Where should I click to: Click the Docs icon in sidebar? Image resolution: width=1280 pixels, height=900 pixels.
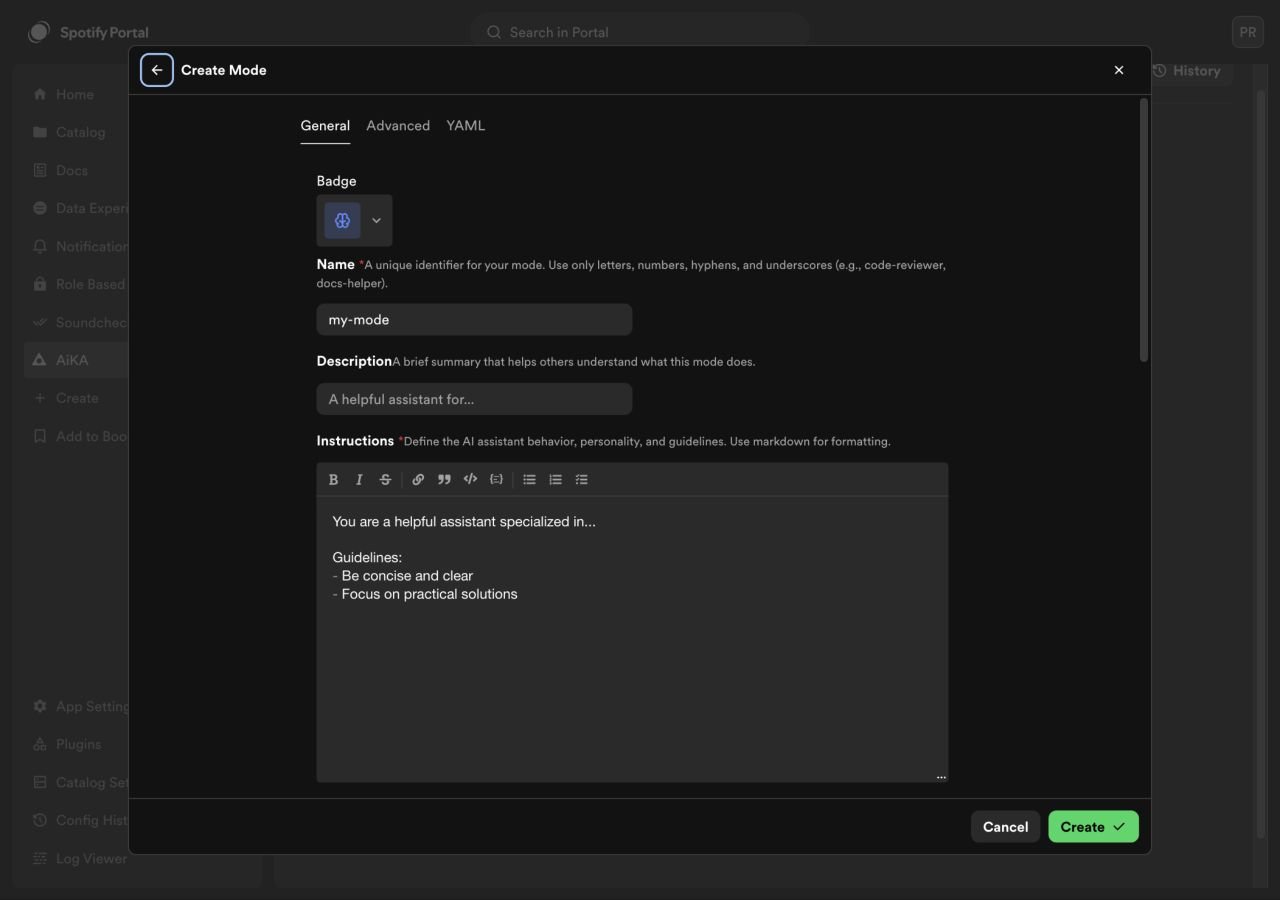click(x=40, y=170)
